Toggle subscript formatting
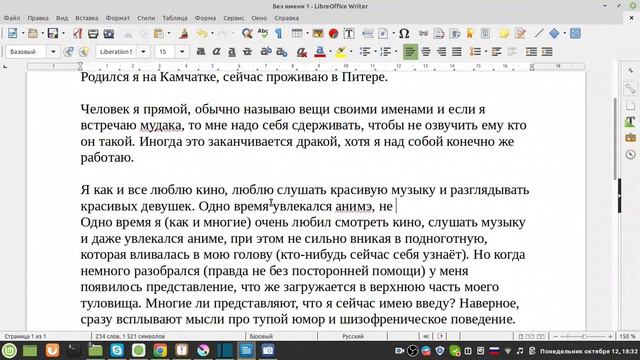The width and height of the screenshot is (640, 360). pyautogui.click(x=282, y=52)
